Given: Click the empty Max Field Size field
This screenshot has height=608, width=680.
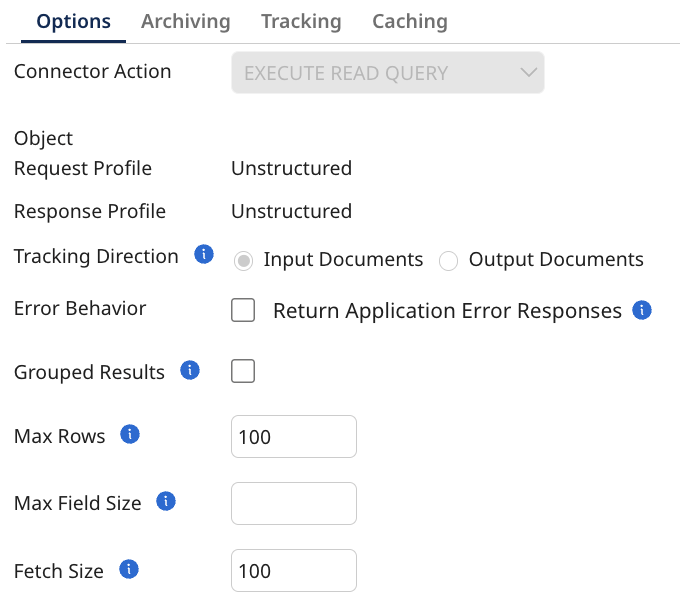Looking at the screenshot, I should pyautogui.click(x=293, y=503).
